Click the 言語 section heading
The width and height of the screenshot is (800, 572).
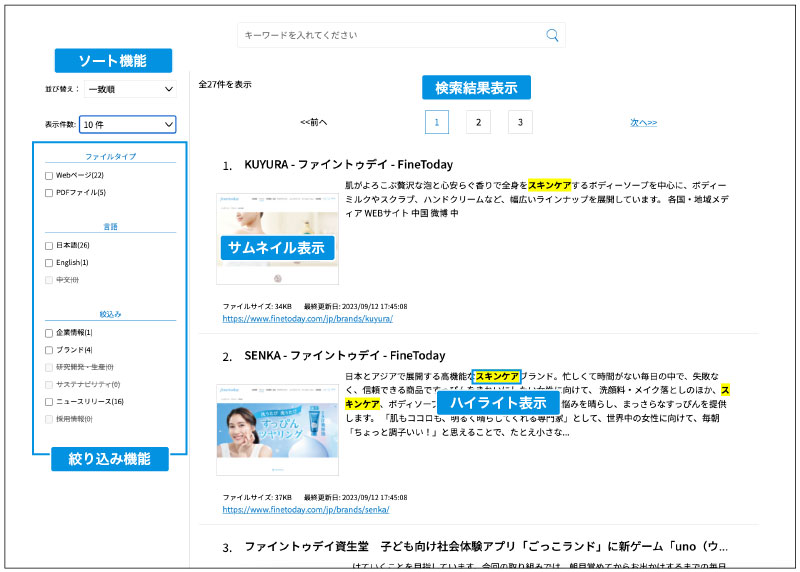(x=111, y=227)
